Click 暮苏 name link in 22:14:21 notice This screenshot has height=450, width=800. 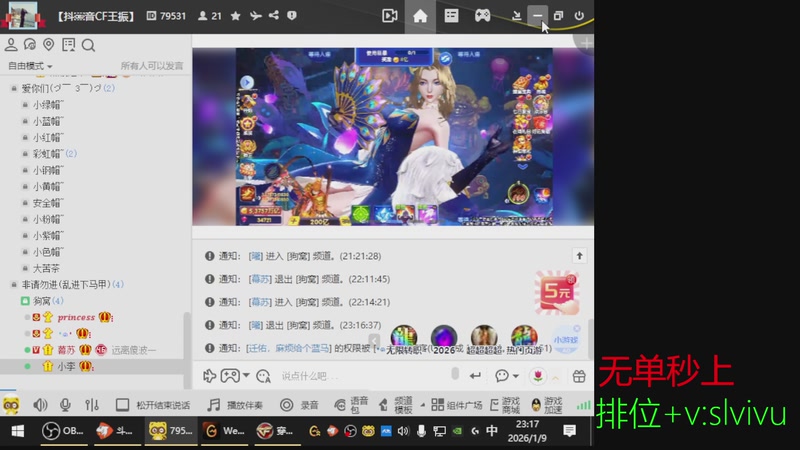pos(260,302)
